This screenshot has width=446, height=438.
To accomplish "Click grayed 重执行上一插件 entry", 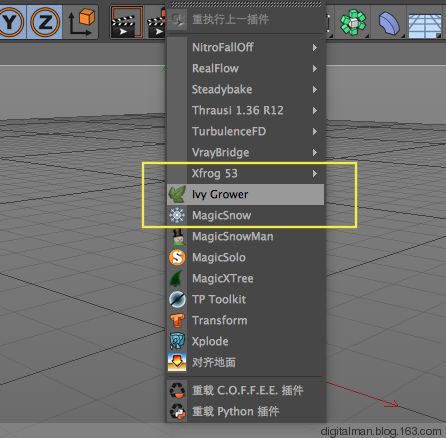I will tap(245, 19).
